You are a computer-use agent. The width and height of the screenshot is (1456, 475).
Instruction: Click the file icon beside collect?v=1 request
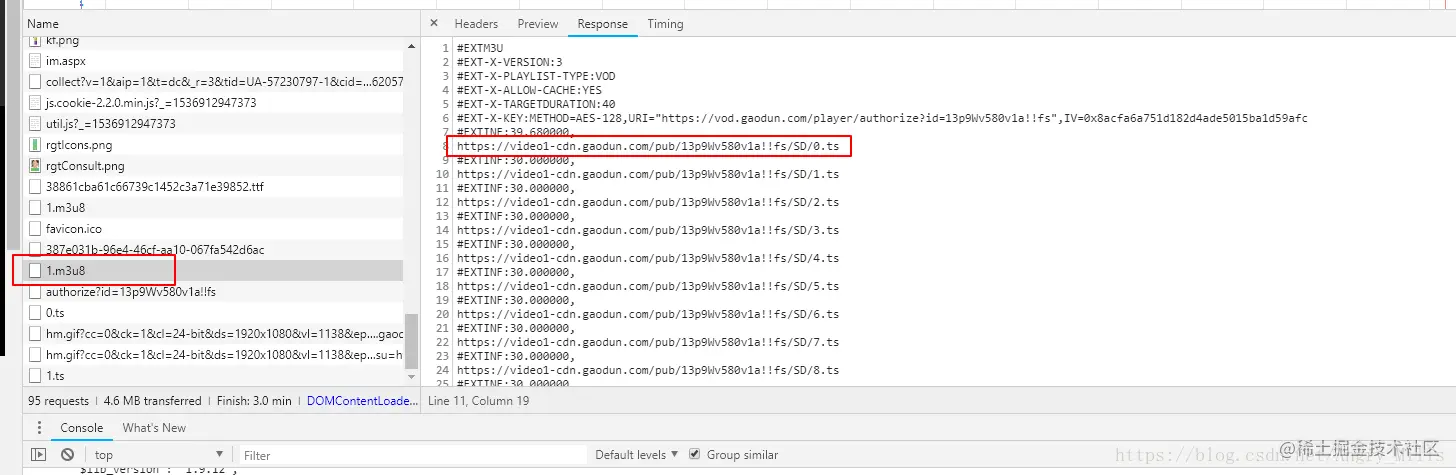tap(36, 82)
